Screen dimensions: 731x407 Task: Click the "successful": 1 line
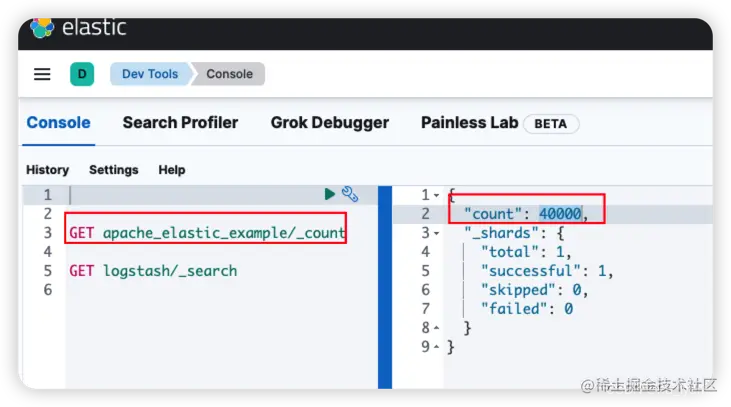tap(547, 271)
